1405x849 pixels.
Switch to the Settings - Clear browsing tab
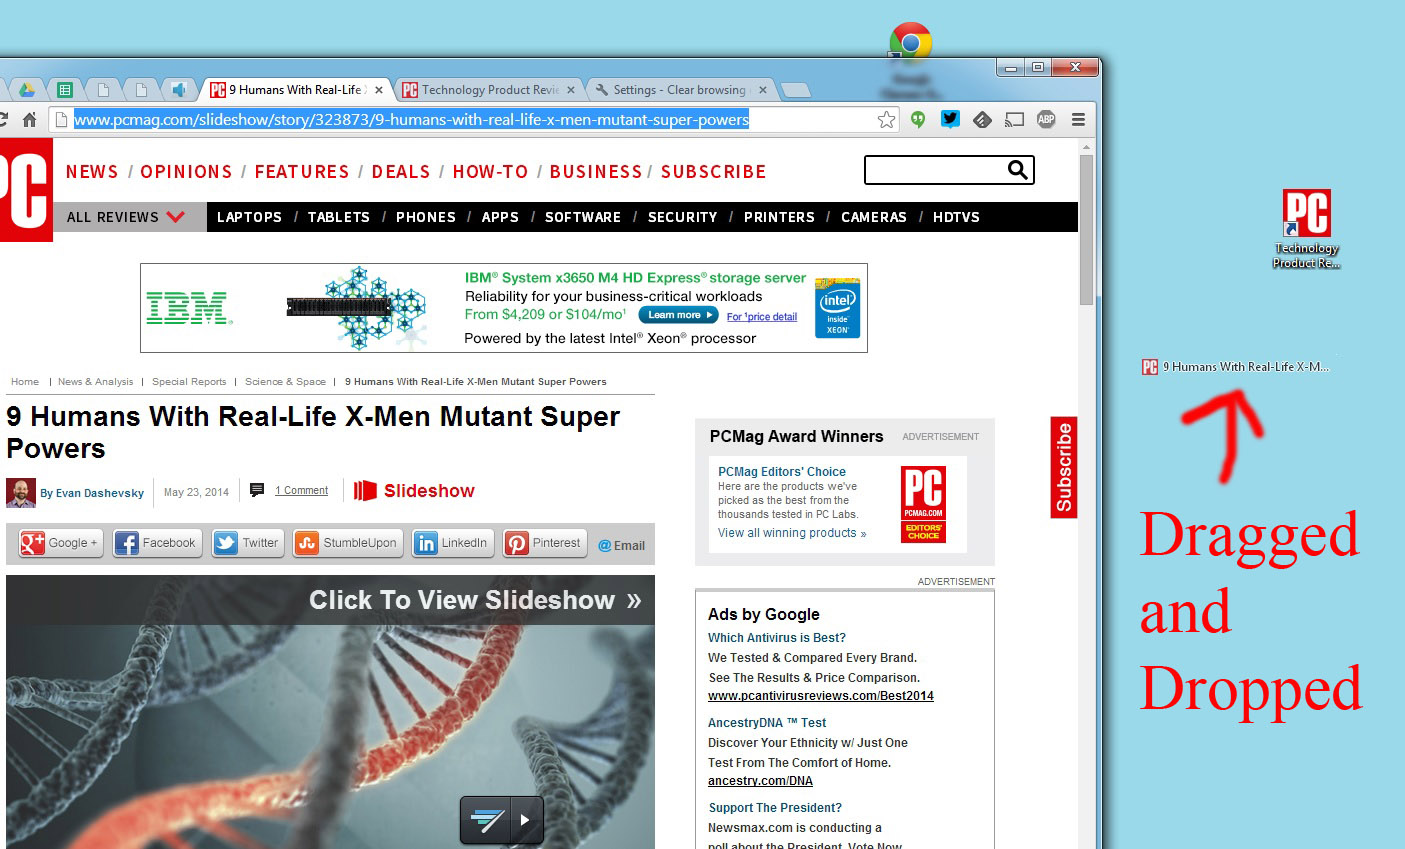coord(680,90)
